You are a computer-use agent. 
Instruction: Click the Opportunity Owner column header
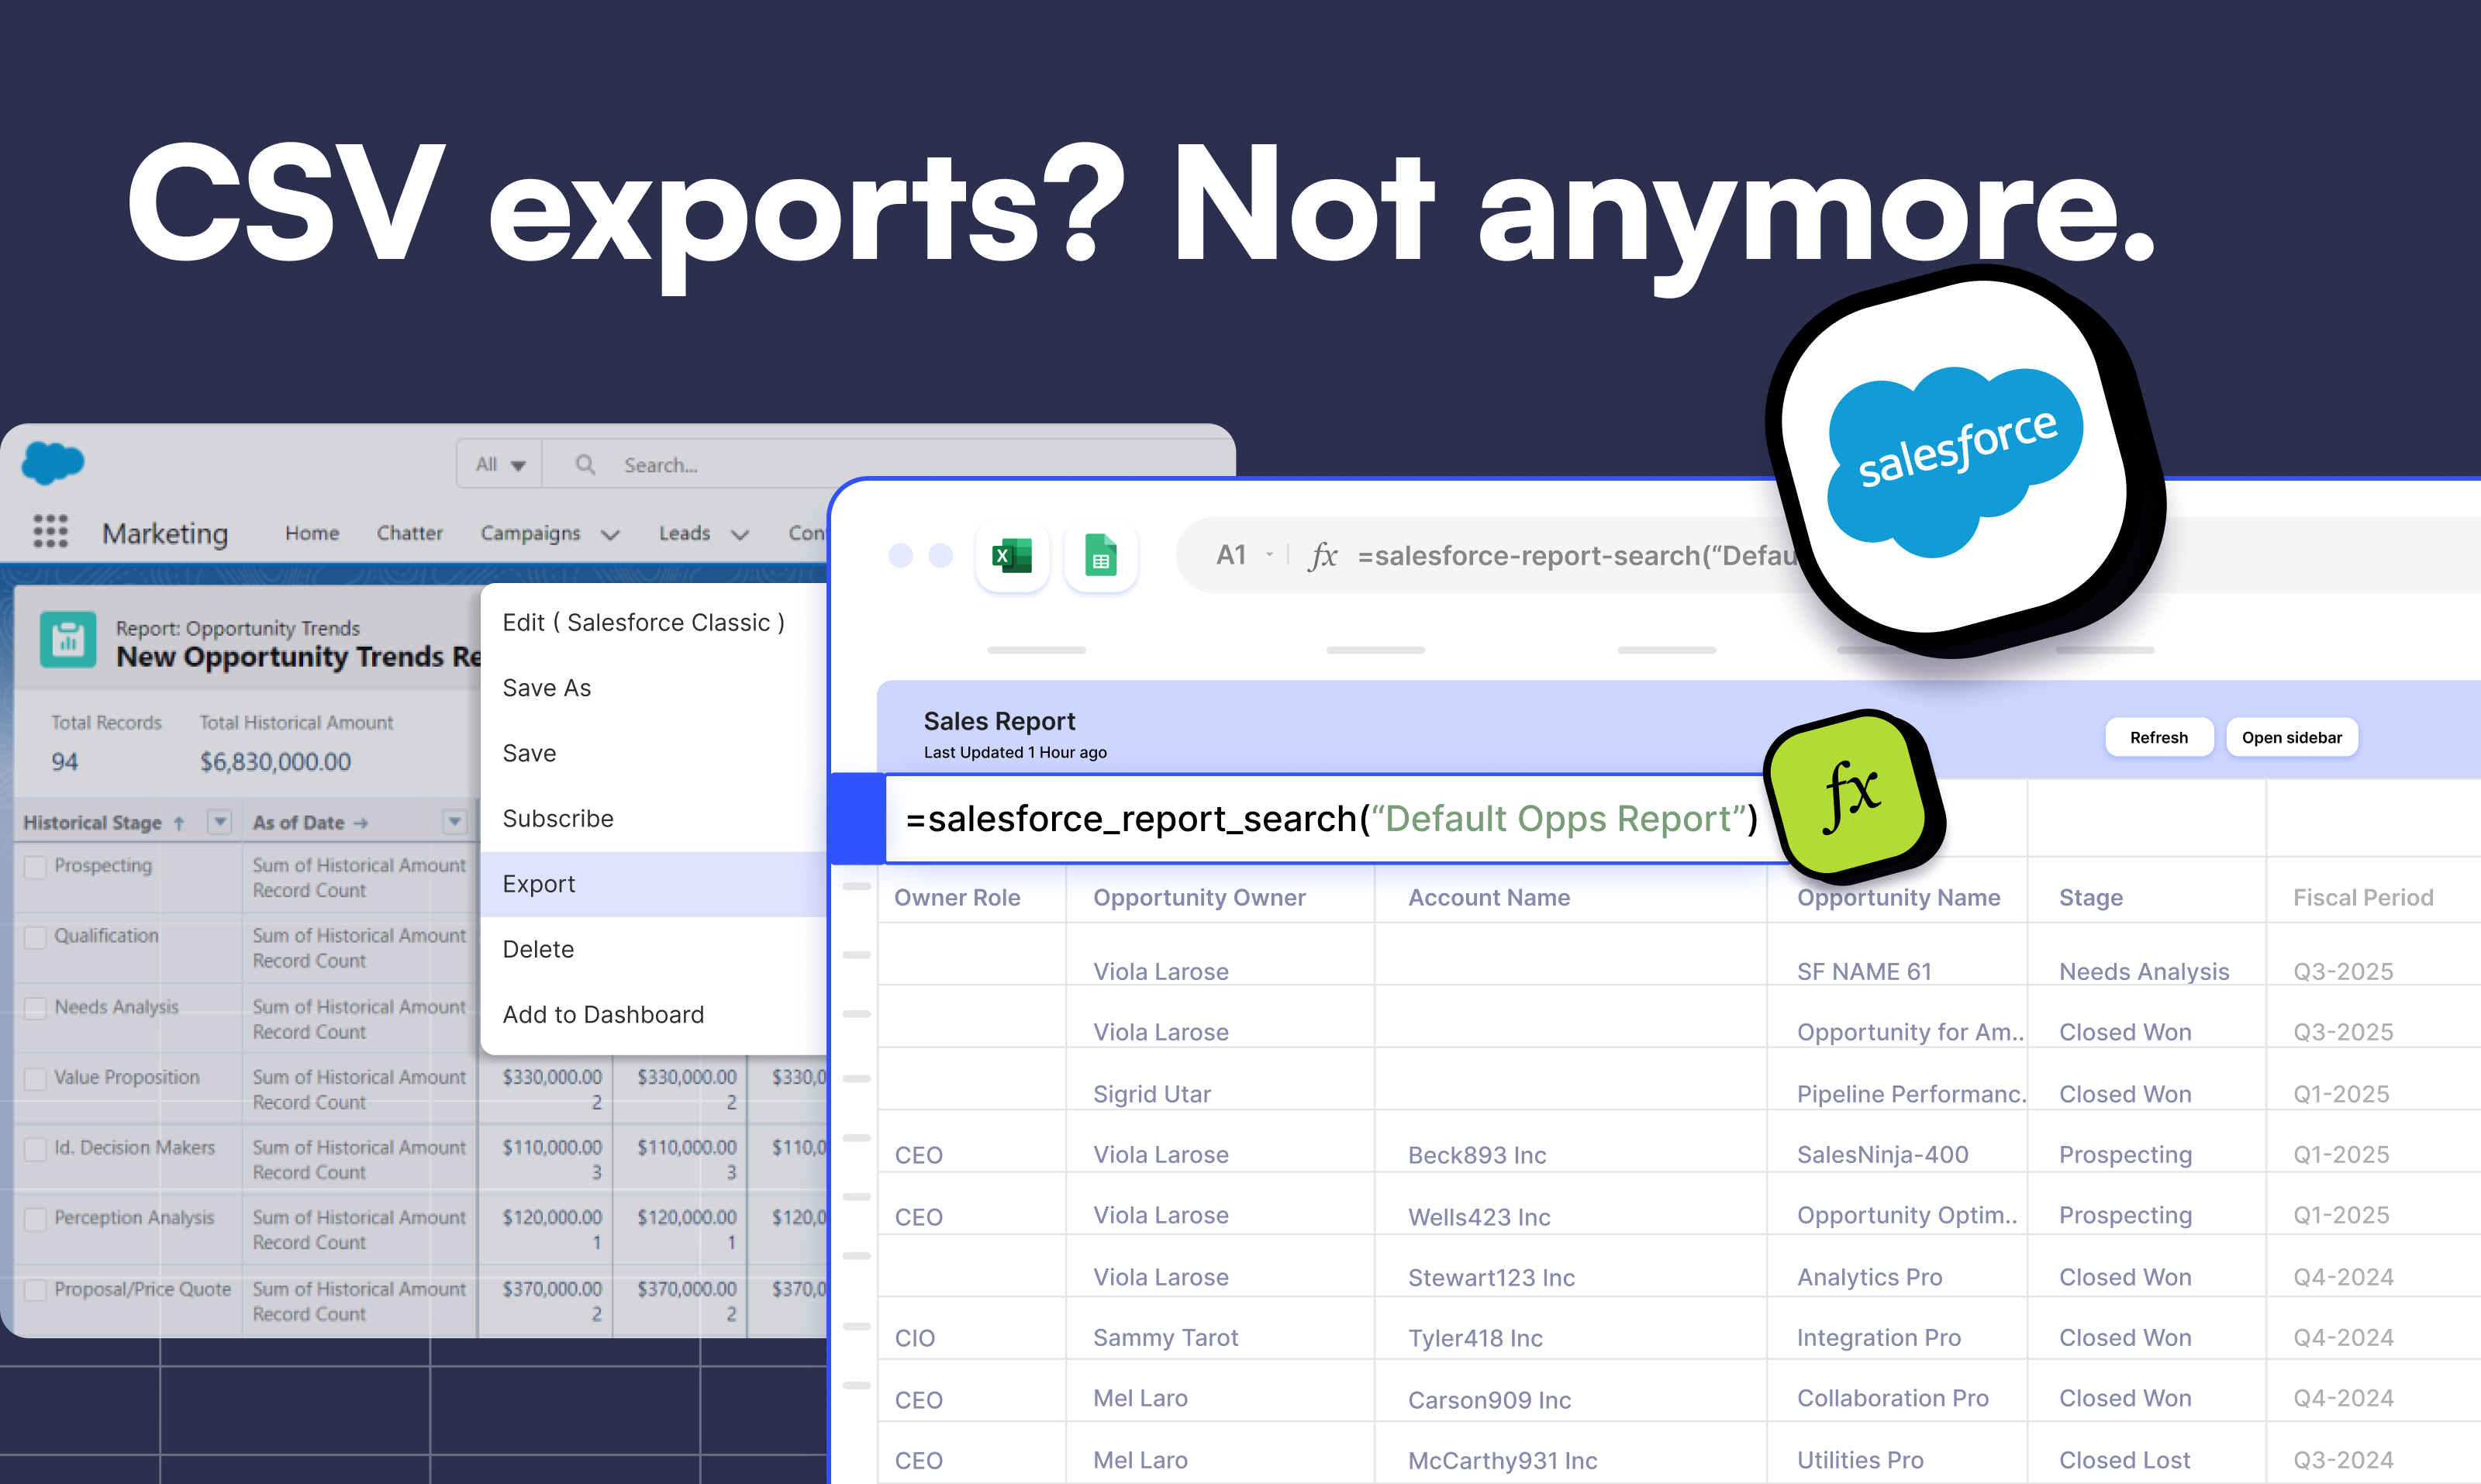1199,897
